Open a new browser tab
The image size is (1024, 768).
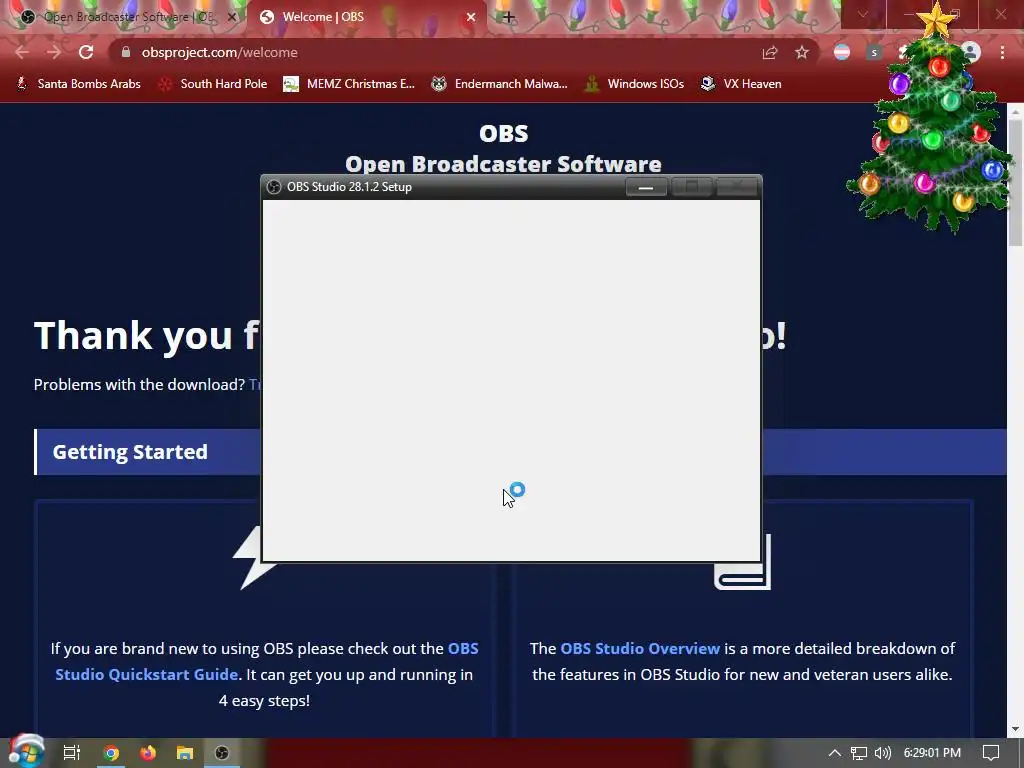(x=509, y=17)
